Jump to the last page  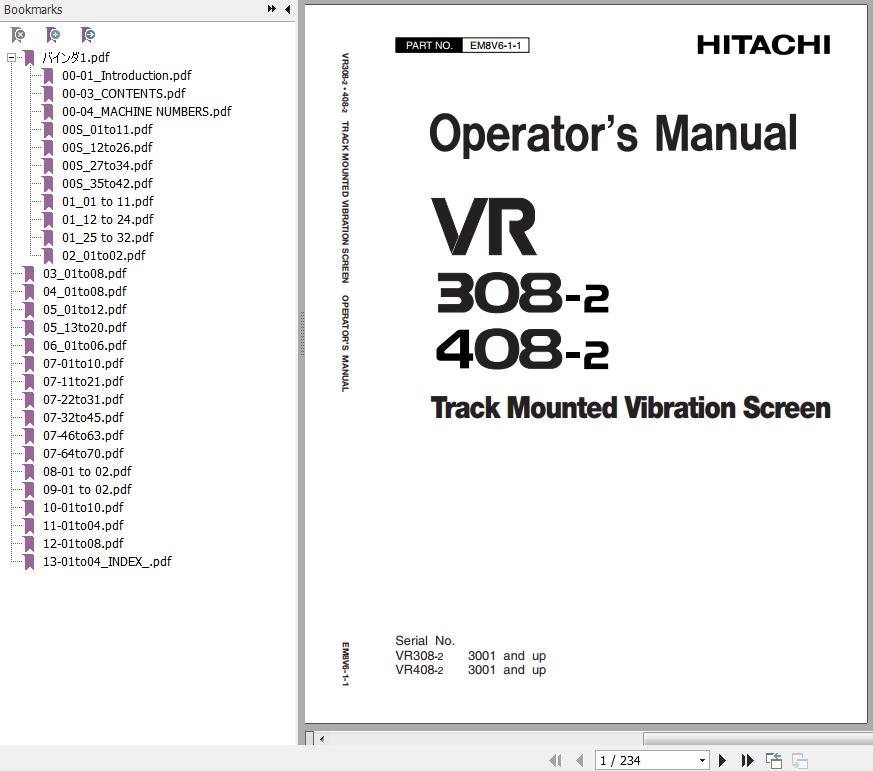pyautogui.click(x=747, y=760)
